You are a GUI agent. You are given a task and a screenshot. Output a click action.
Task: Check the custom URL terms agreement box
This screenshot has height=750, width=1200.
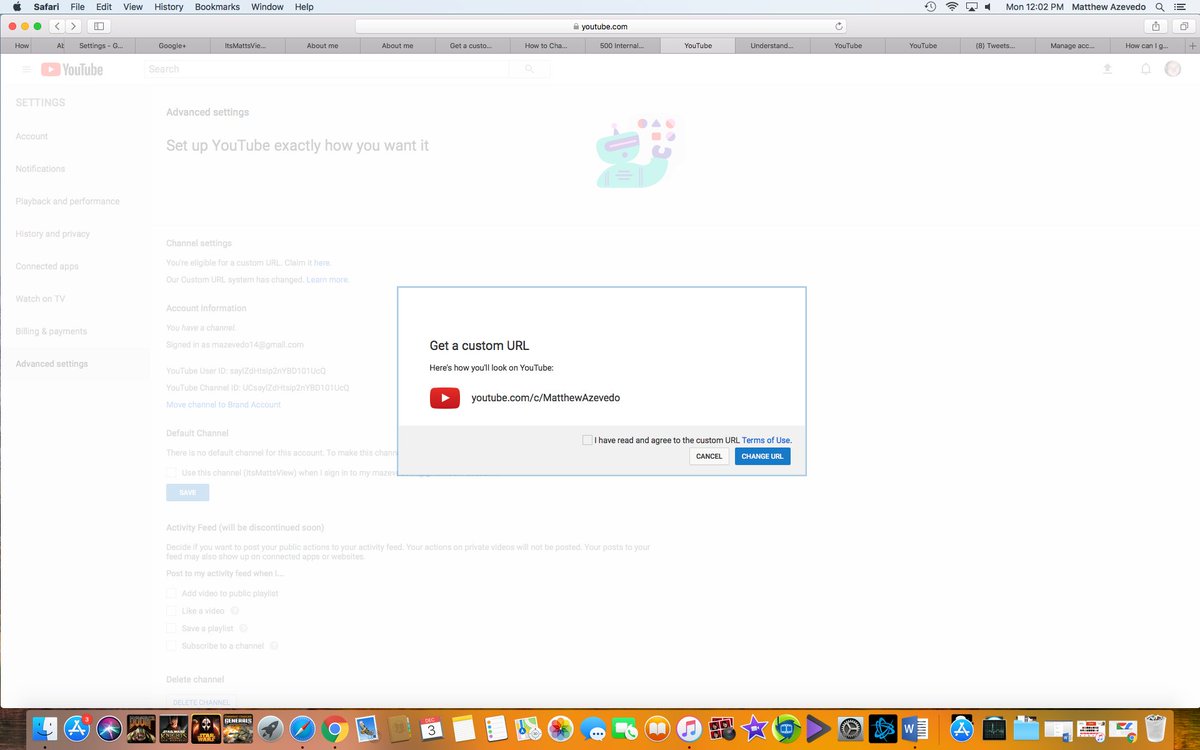click(x=587, y=440)
